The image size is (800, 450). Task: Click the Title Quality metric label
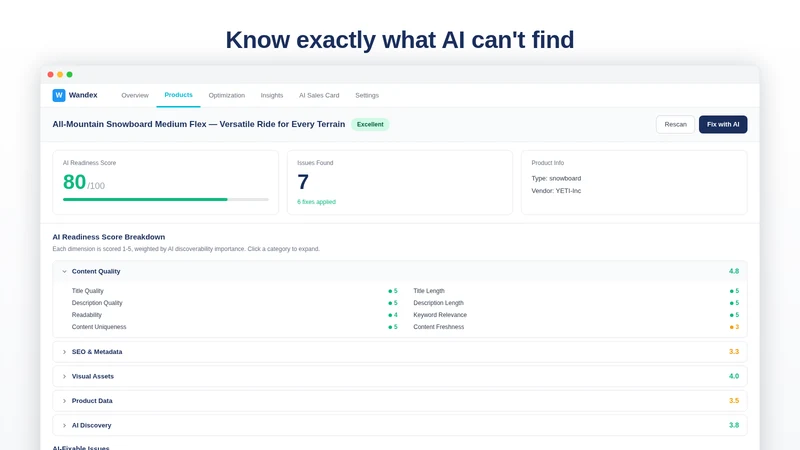[87, 291]
